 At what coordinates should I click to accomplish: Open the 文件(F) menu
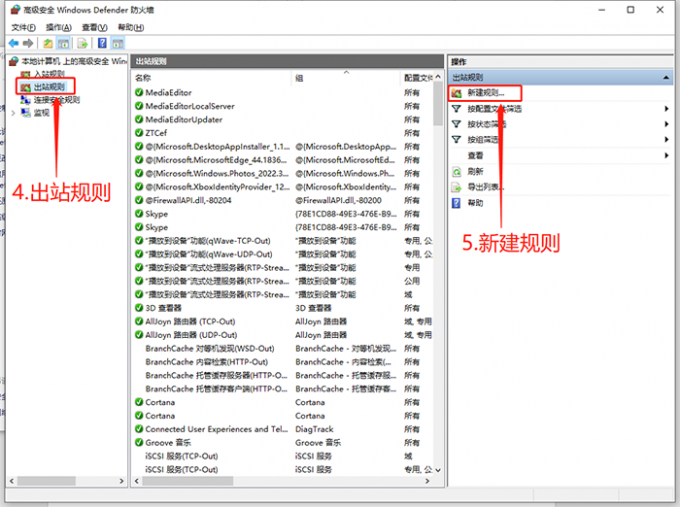pos(23,27)
